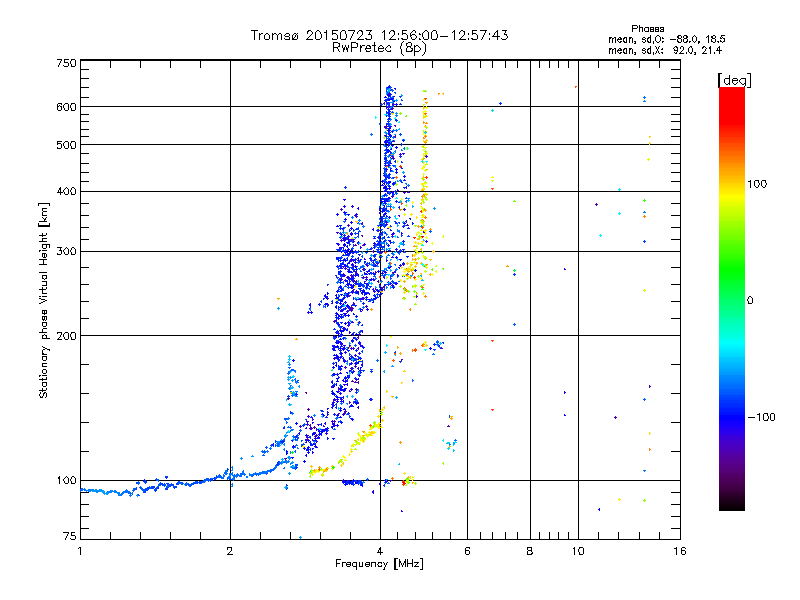
Task: Click the plot title 'Tromsø 20150723 12:56:00-12:57:43'
Action: pos(379,35)
